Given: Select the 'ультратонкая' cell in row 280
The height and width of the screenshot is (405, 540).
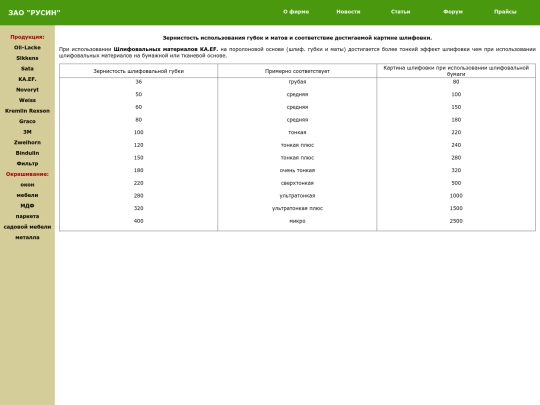Looking at the screenshot, I should click(297, 196).
